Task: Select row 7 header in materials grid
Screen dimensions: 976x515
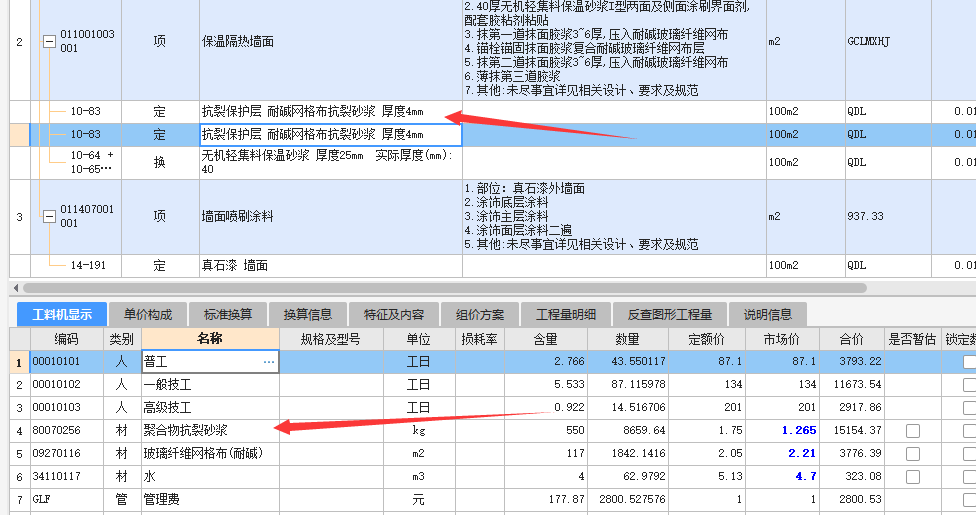Action: pos(19,499)
